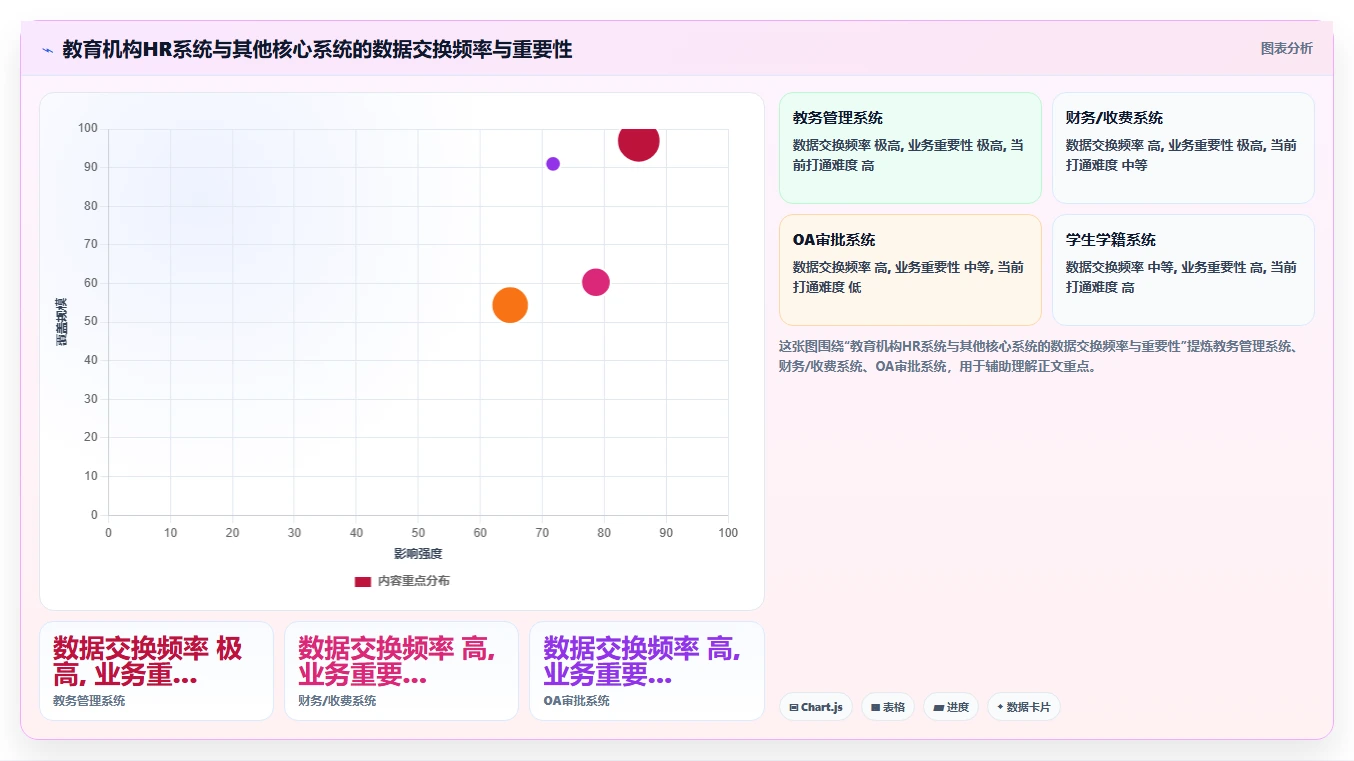The height and width of the screenshot is (761, 1354).
Task: Click the 教务管理系统 card description text
Action: pos(908,155)
